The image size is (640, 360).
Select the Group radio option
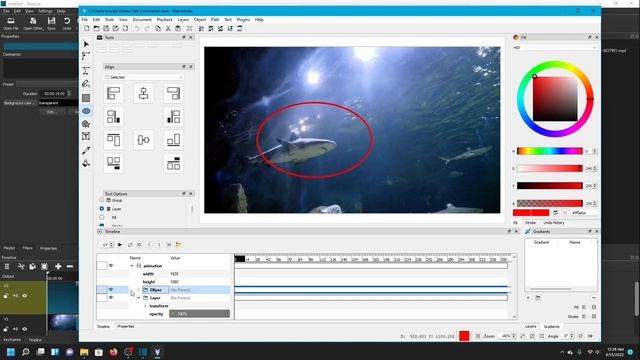102,200
